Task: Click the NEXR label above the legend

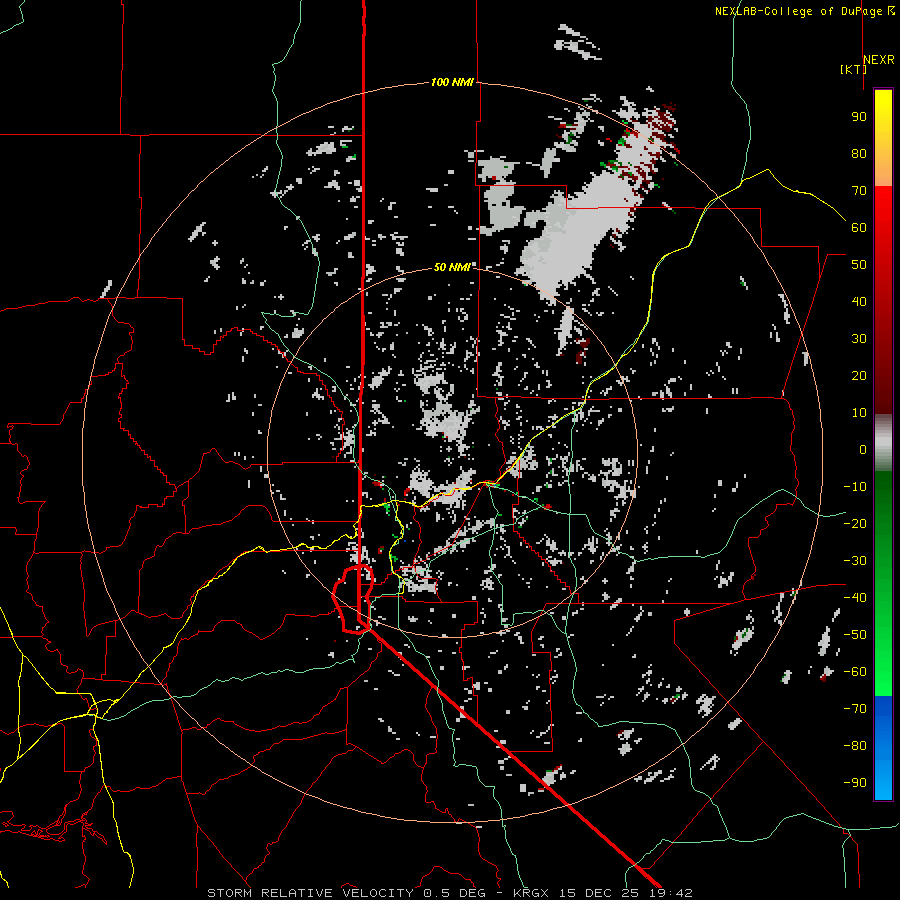Action: click(x=879, y=59)
